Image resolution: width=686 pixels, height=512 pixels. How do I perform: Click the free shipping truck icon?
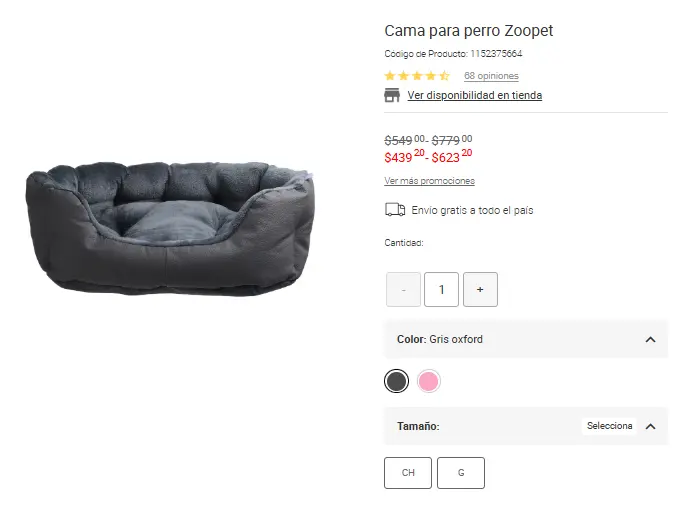pos(394,210)
